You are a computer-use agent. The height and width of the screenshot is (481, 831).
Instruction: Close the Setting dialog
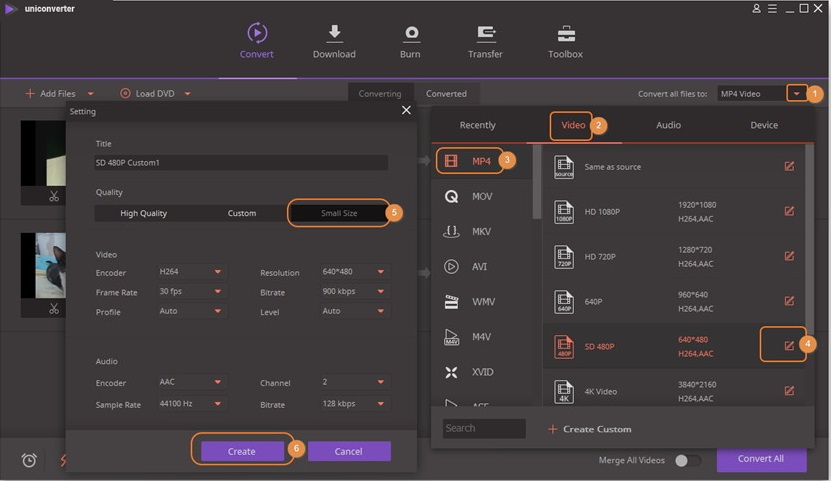[x=406, y=110]
